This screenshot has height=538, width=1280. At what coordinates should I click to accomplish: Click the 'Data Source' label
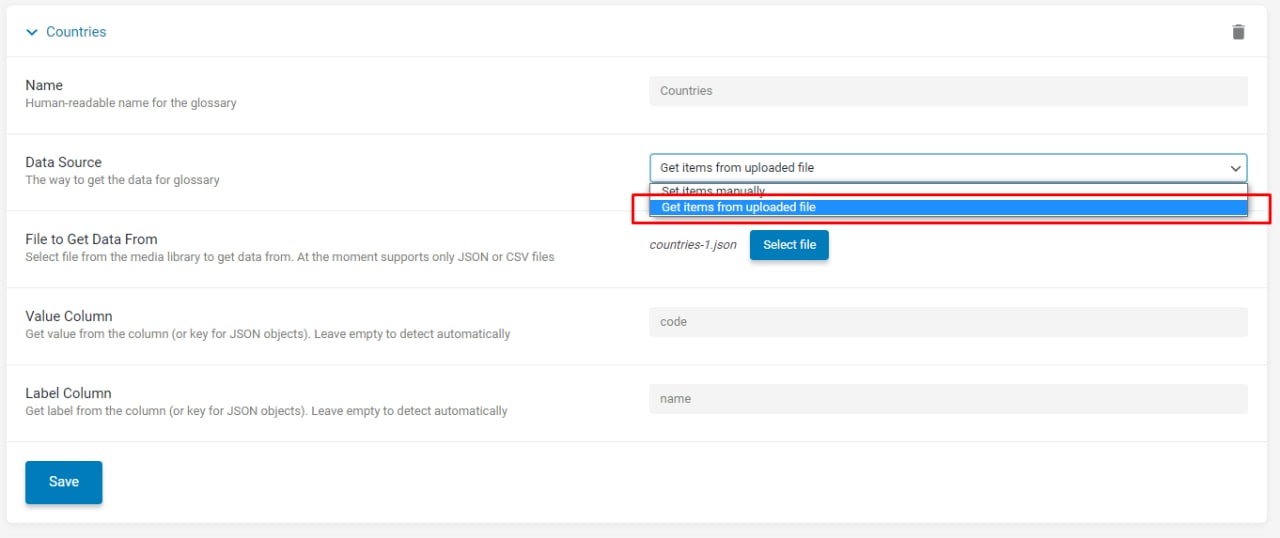pos(63,162)
